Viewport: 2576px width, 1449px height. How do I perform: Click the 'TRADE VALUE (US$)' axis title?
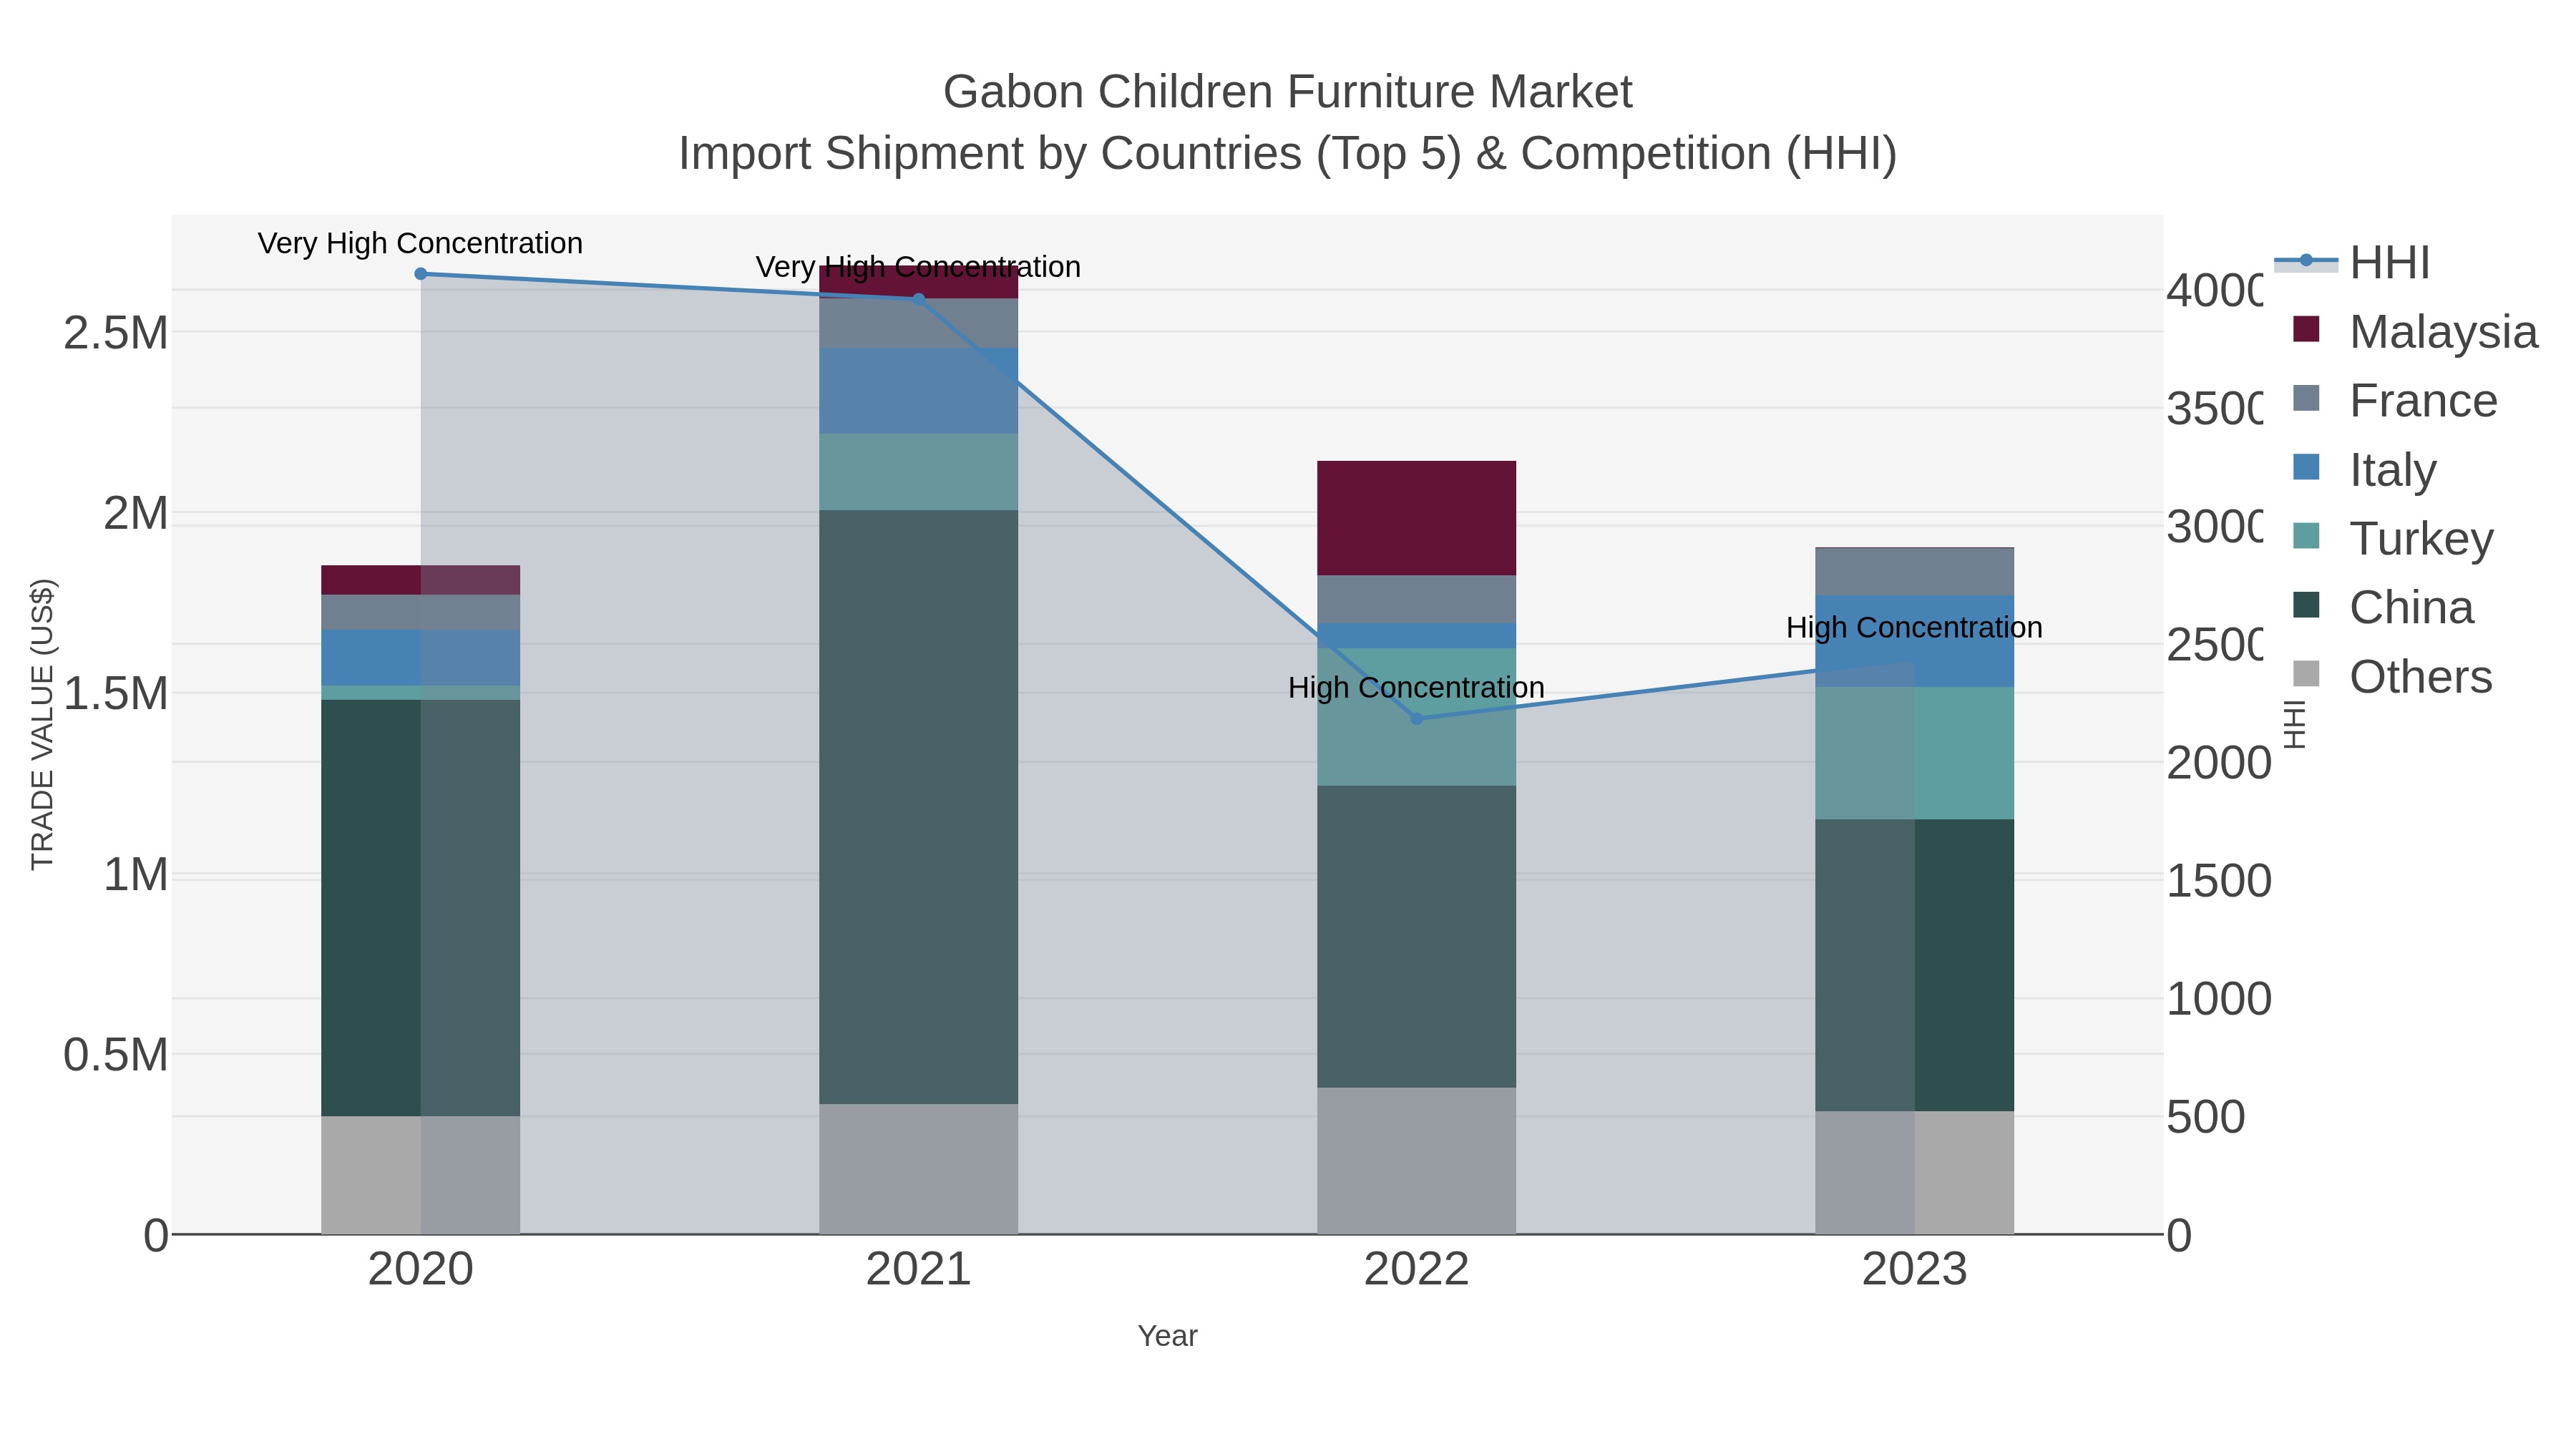(x=42, y=724)
